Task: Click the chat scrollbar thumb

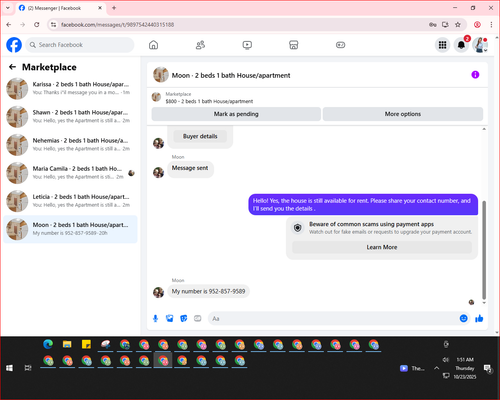Action: (x=484, y=250)
